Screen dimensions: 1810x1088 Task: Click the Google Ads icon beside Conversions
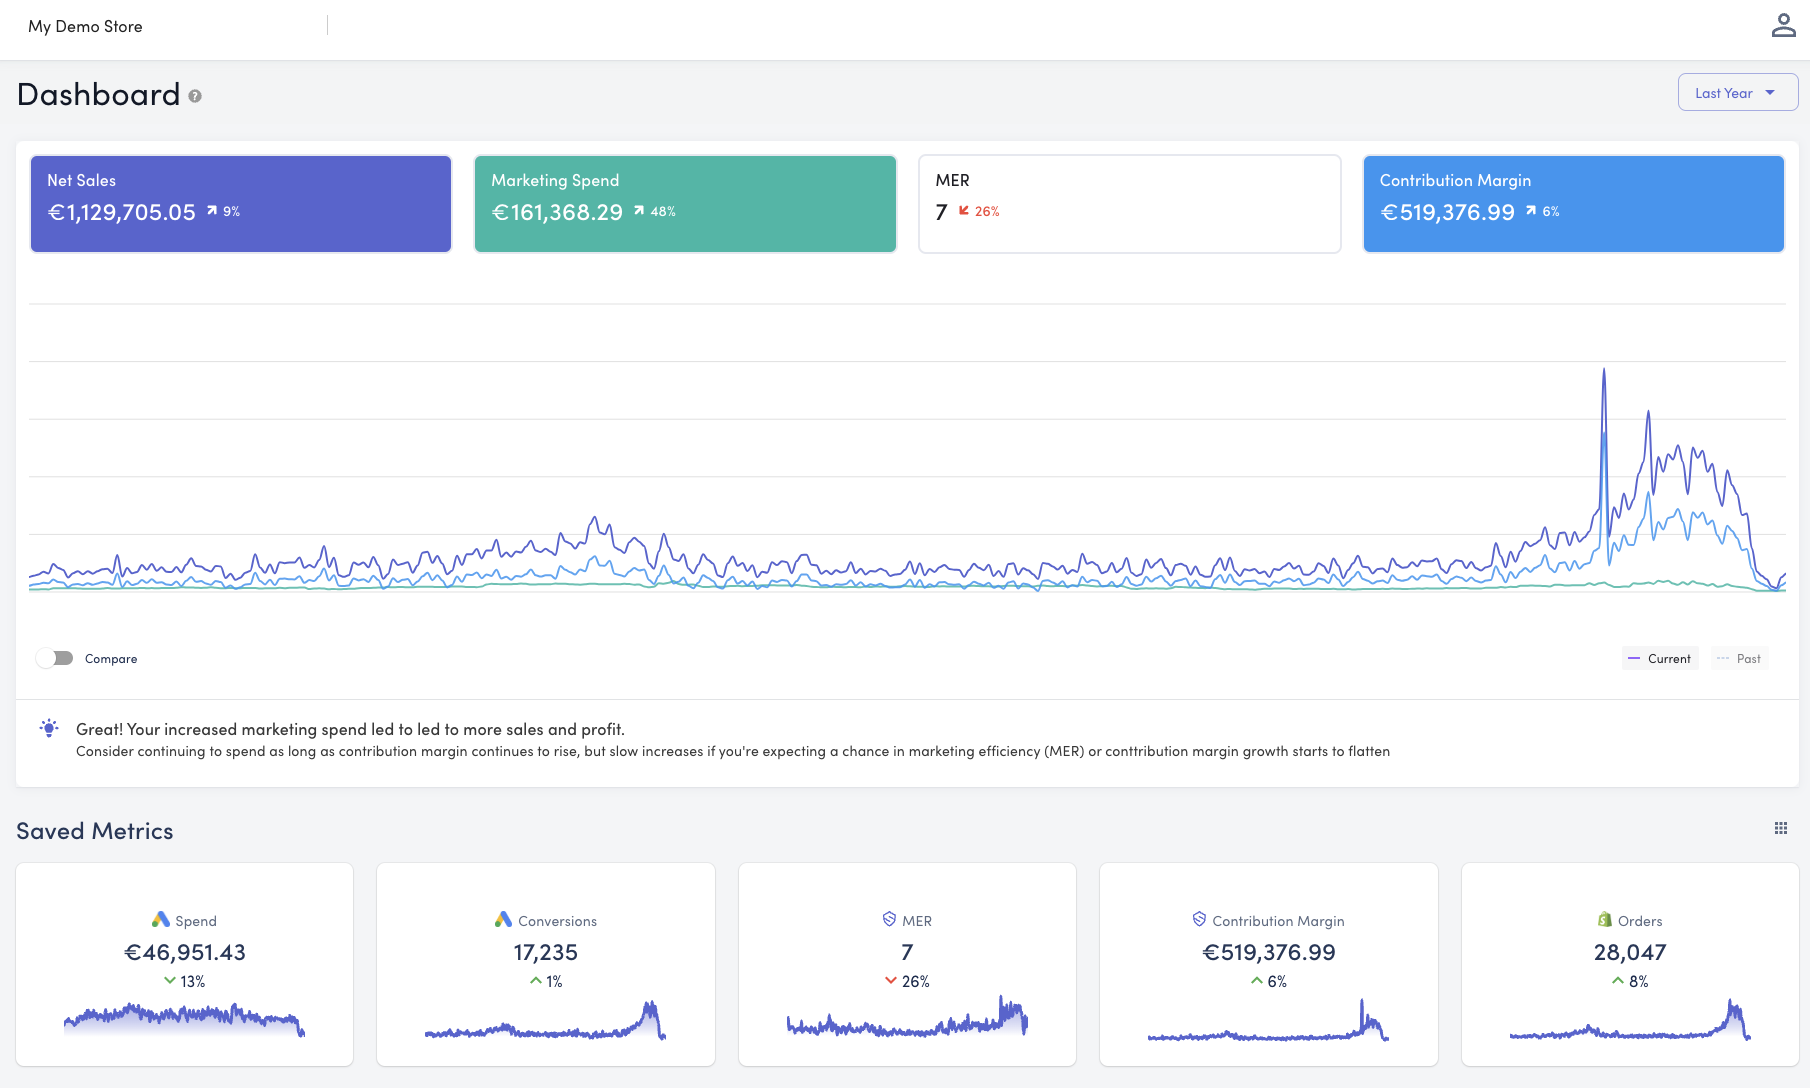503,920
